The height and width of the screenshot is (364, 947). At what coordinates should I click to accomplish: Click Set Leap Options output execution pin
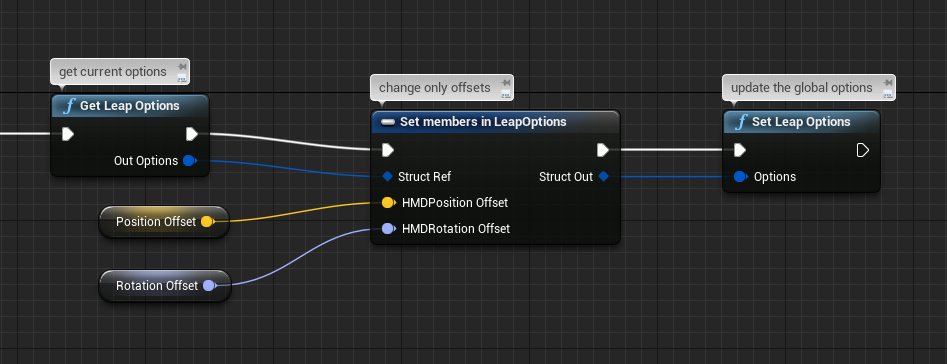point(863,150)
